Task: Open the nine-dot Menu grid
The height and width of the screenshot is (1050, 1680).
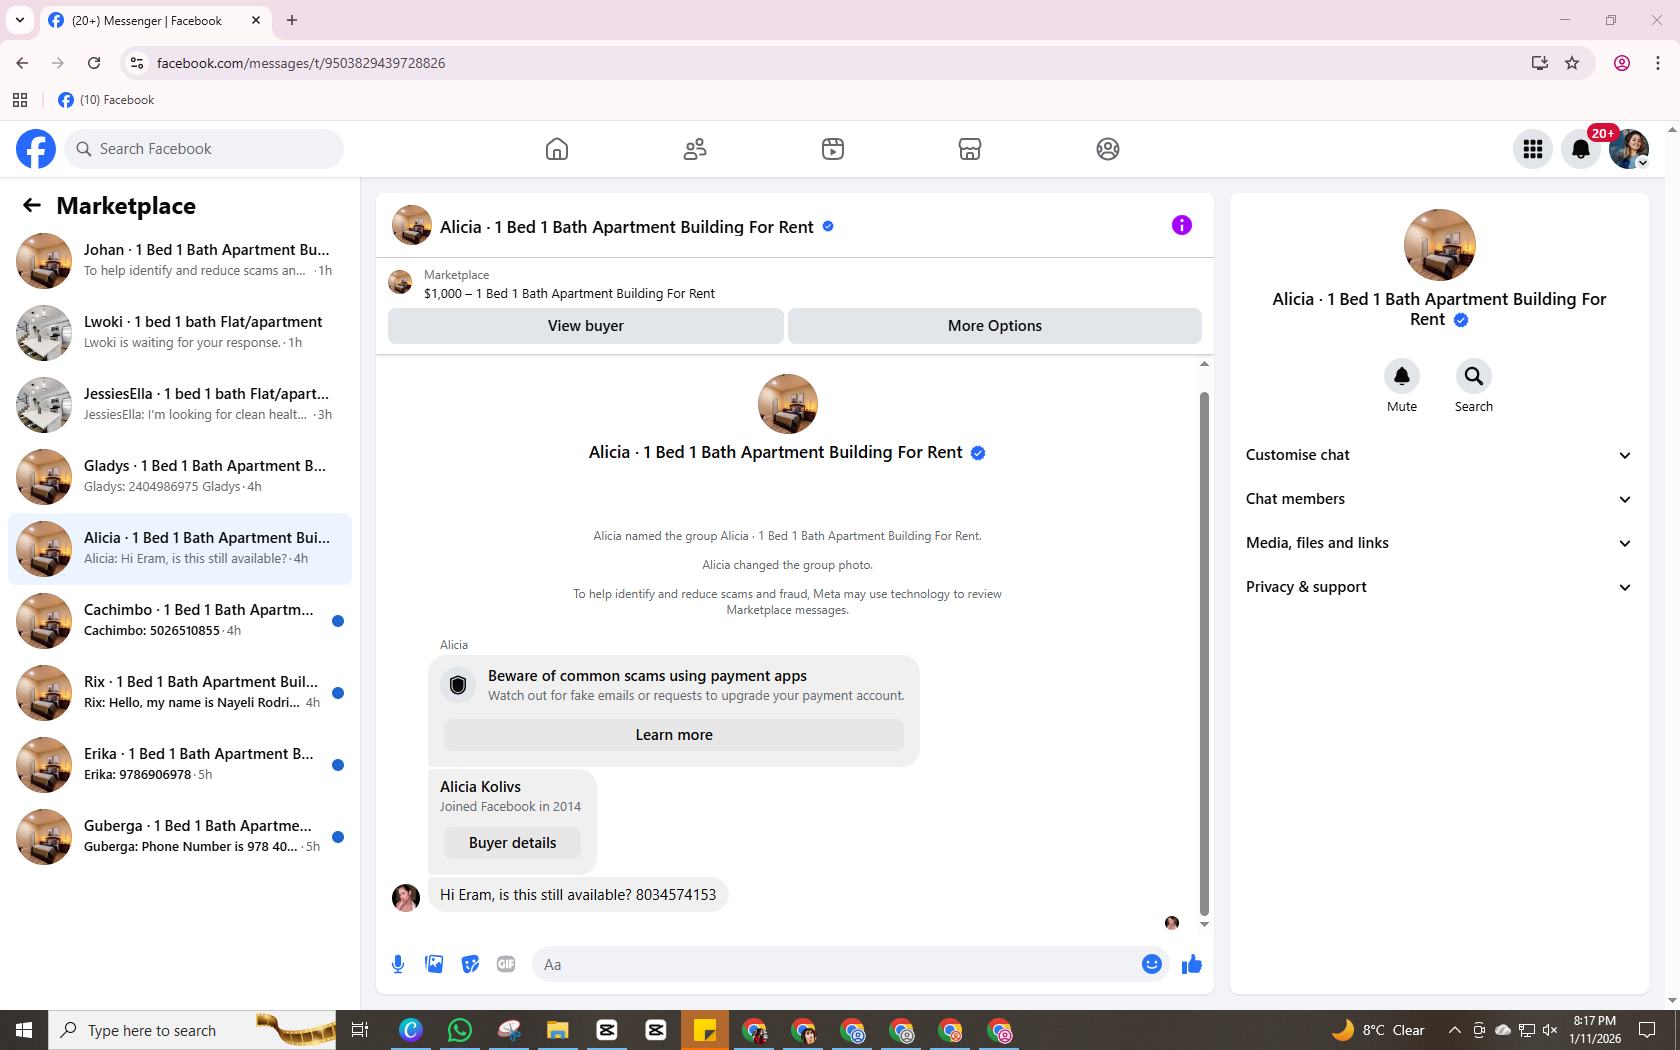Action: click(1533, 149)
